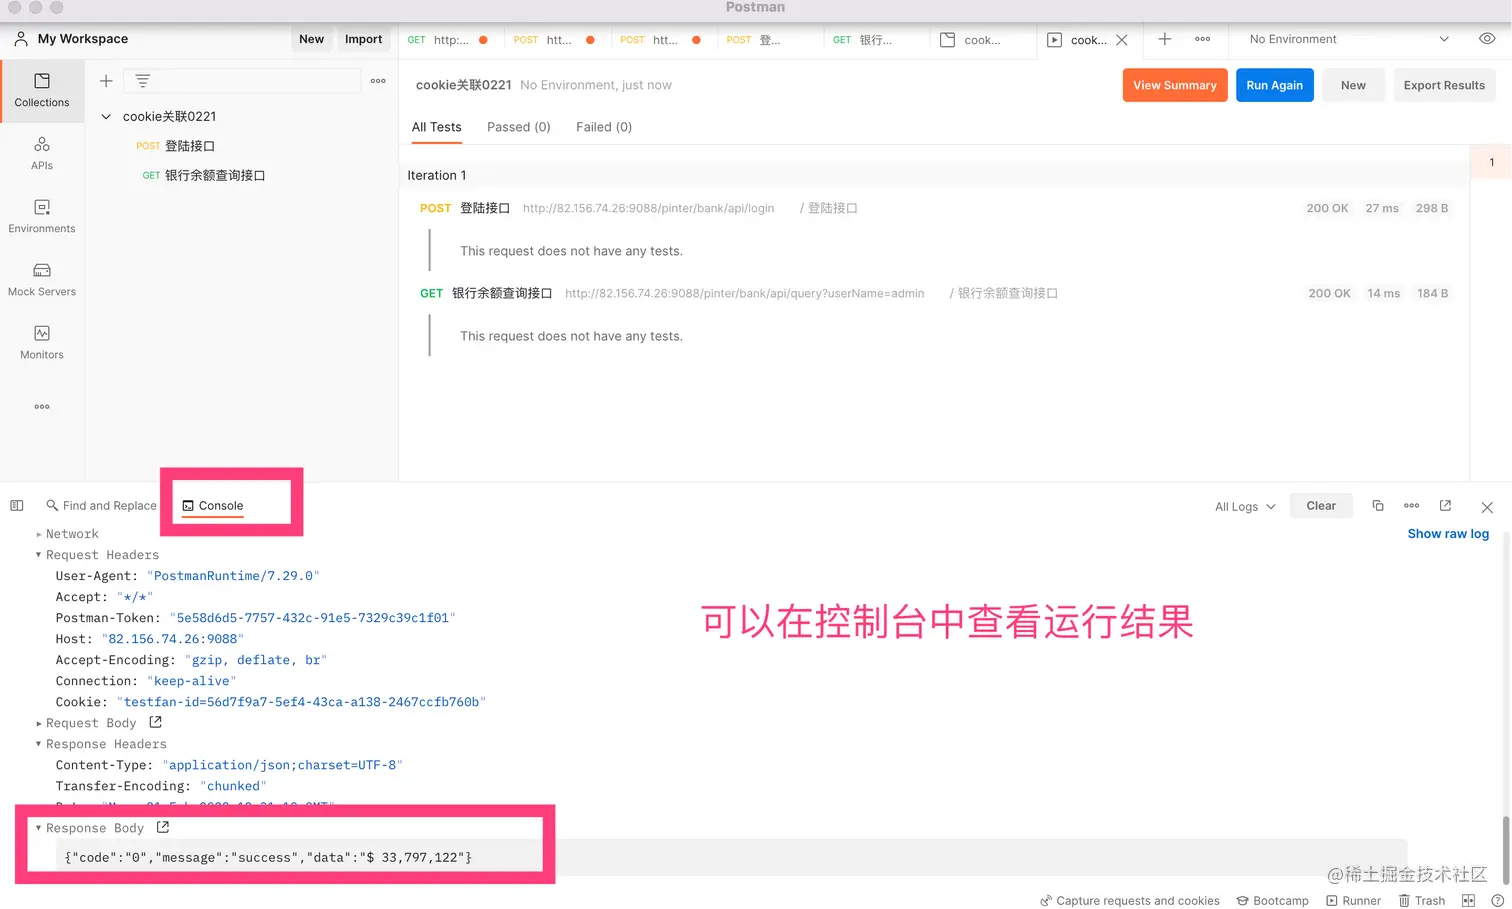The height and width of the screenshot is (909, 1512).
Task: Open Bootcamp from status bar
Action: tap(1272, 900)
